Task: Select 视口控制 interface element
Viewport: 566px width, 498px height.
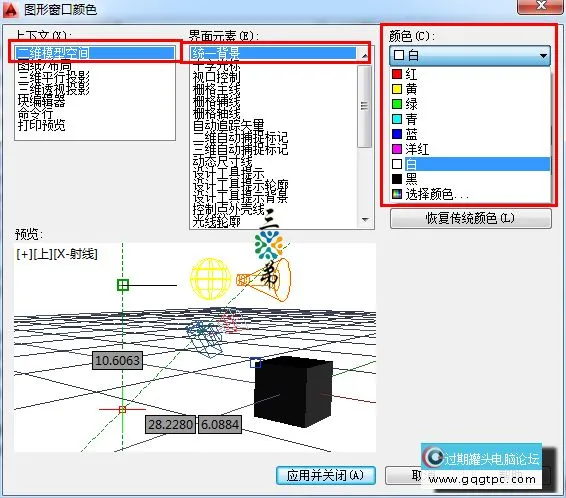Action: tap(216, 77)
